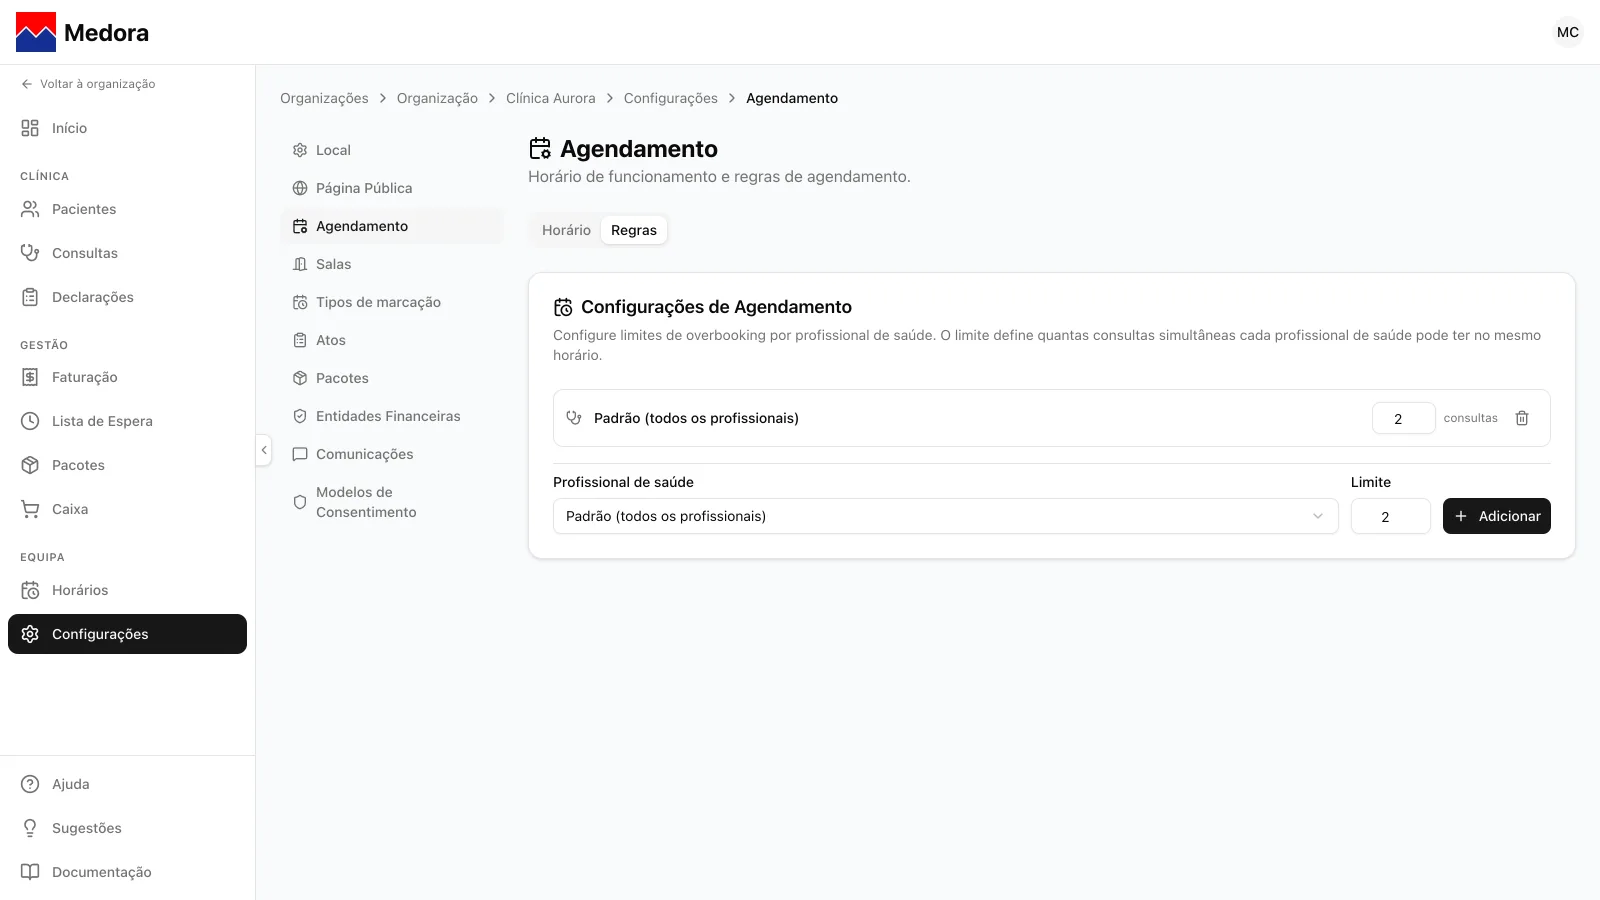Edit the Padrão row consultas count field
The width and height of the screenshot is (1600, 900).
(x=1403, y=418)
